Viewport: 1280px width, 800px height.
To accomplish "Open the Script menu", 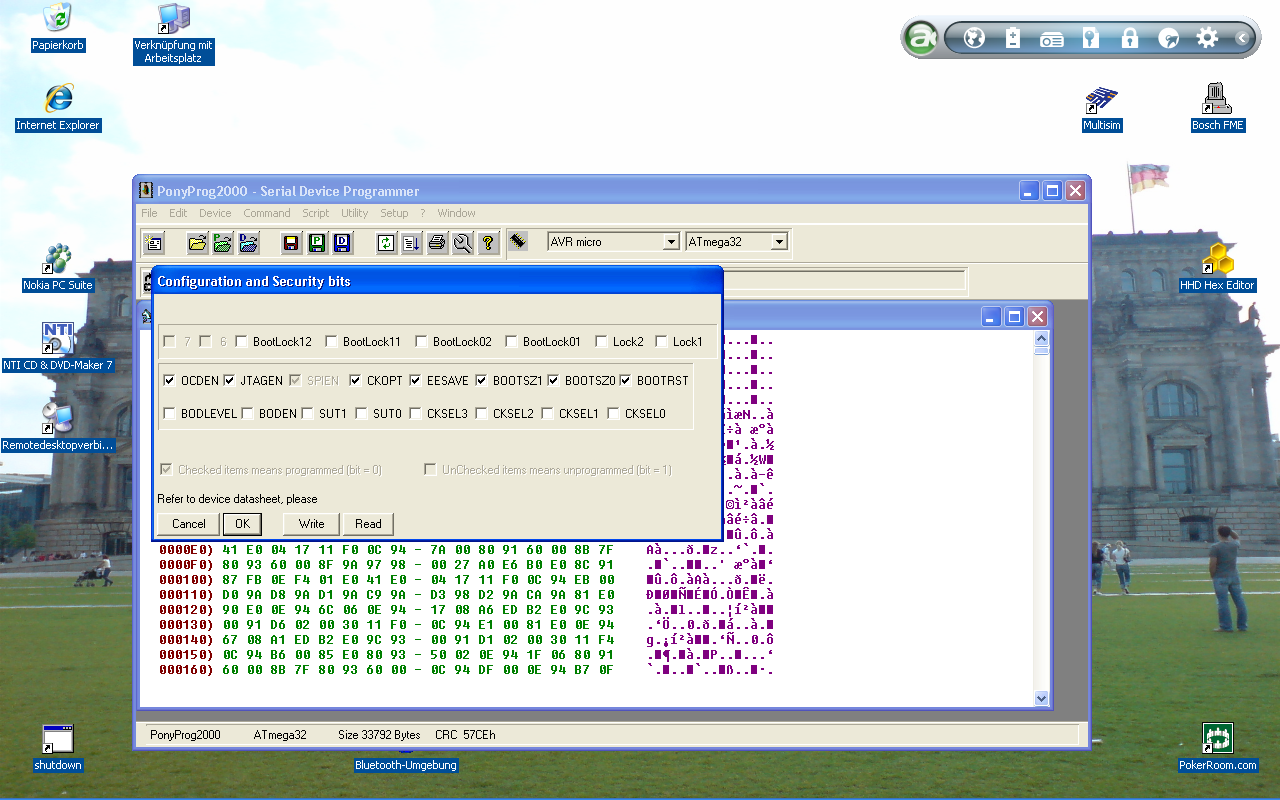I will [316, 213].
